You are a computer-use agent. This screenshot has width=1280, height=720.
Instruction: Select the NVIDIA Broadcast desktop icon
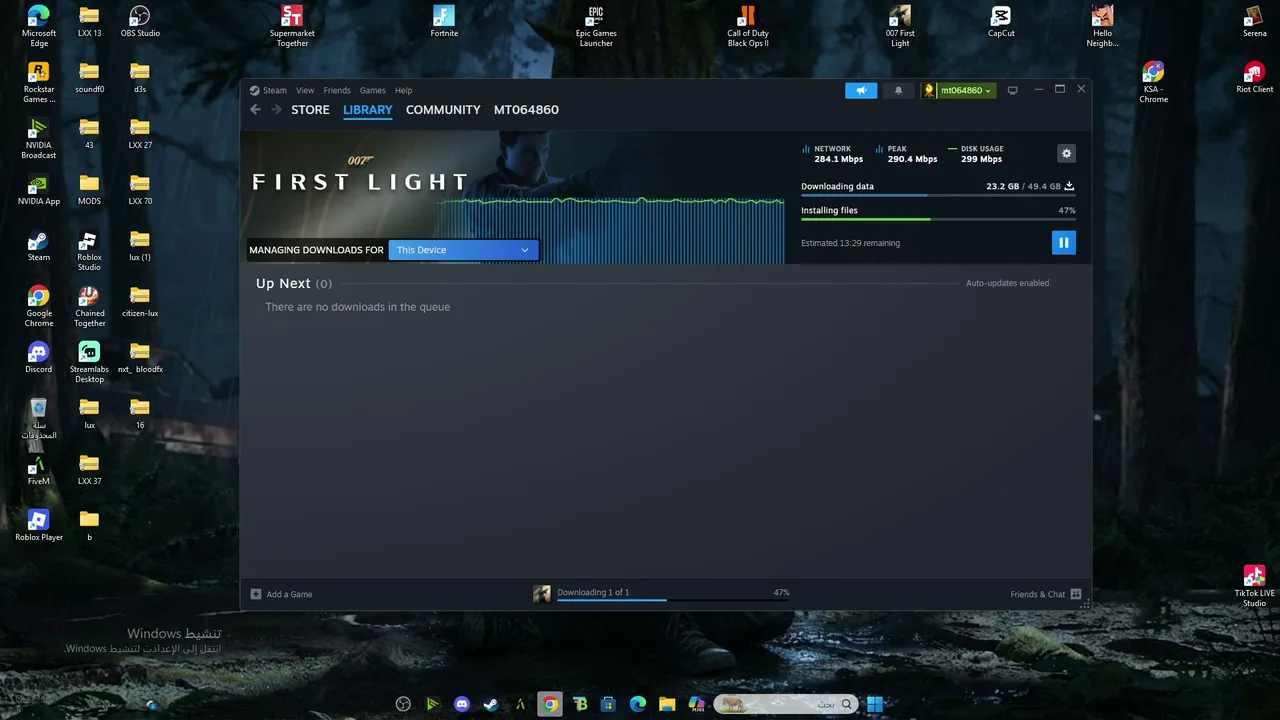38,138
